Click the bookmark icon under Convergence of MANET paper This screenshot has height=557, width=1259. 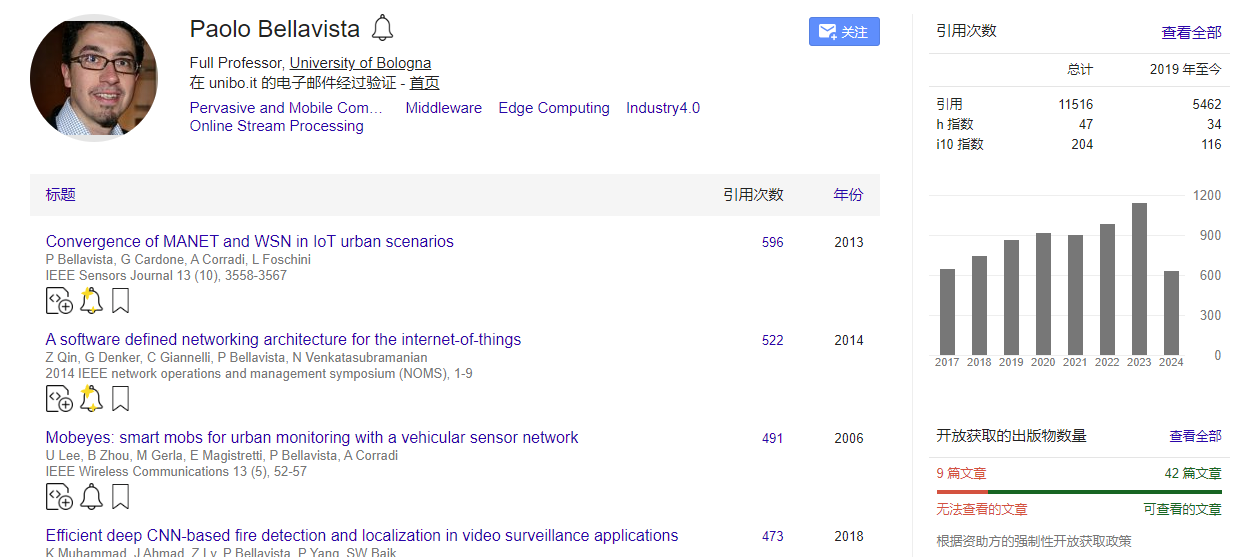(x=120, y=301)
